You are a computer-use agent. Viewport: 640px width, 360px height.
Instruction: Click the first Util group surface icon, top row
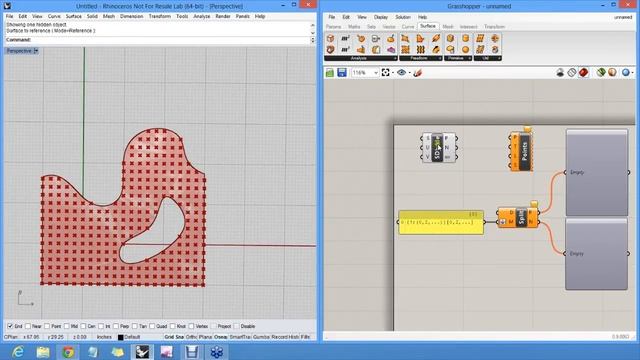(480, 38)
